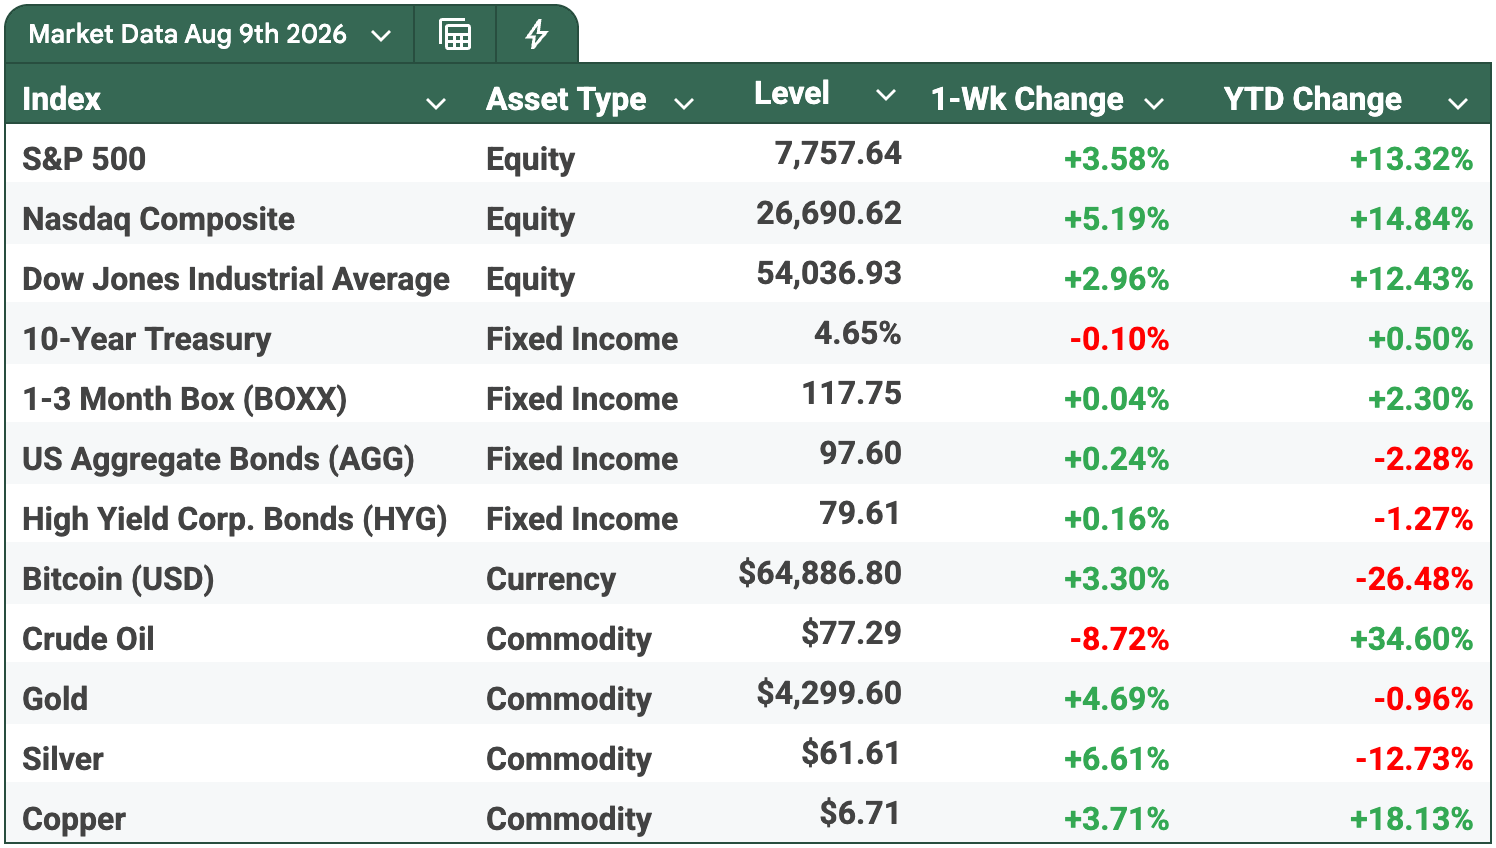Open the table view calculator icon
The width and height of the screenshot is (1496, 848).
click(455, 35)
